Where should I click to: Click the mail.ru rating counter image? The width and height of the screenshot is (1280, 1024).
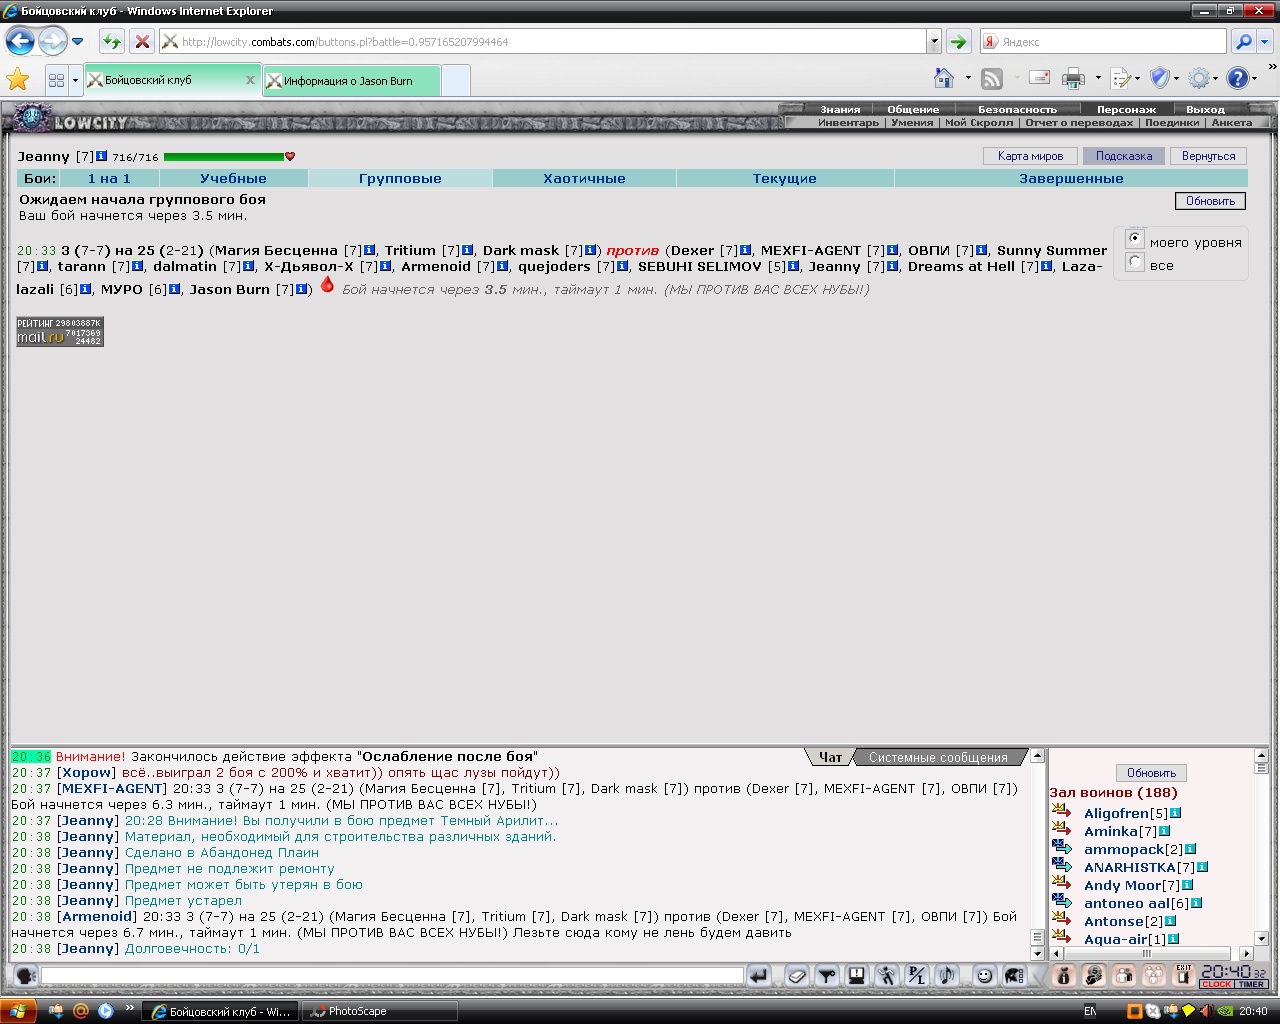60,331
